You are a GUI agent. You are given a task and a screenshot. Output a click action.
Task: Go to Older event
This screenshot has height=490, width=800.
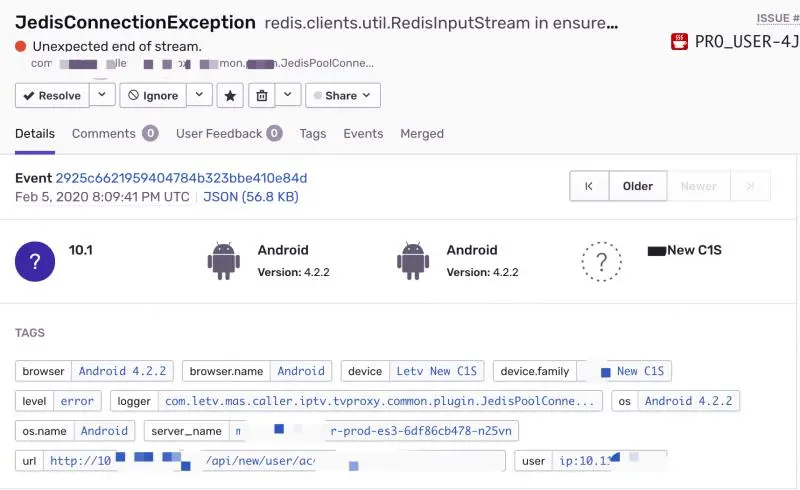click(x=638, y=186)
